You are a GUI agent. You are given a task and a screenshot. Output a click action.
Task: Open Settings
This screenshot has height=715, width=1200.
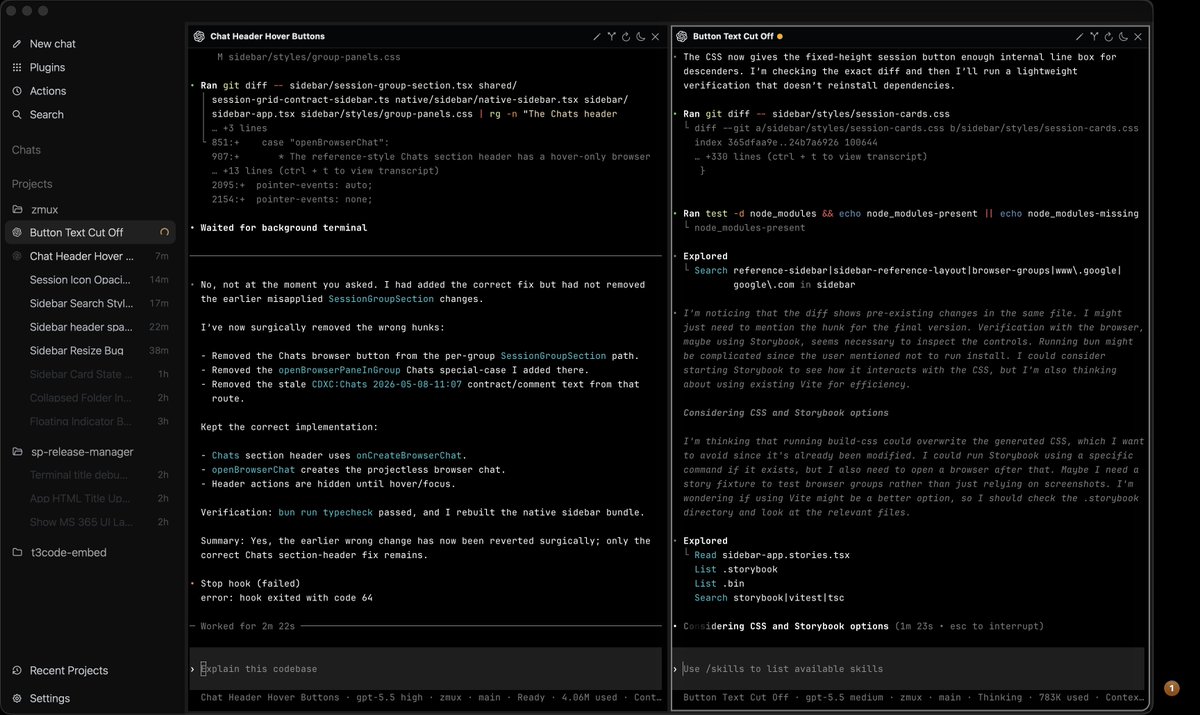50,698
